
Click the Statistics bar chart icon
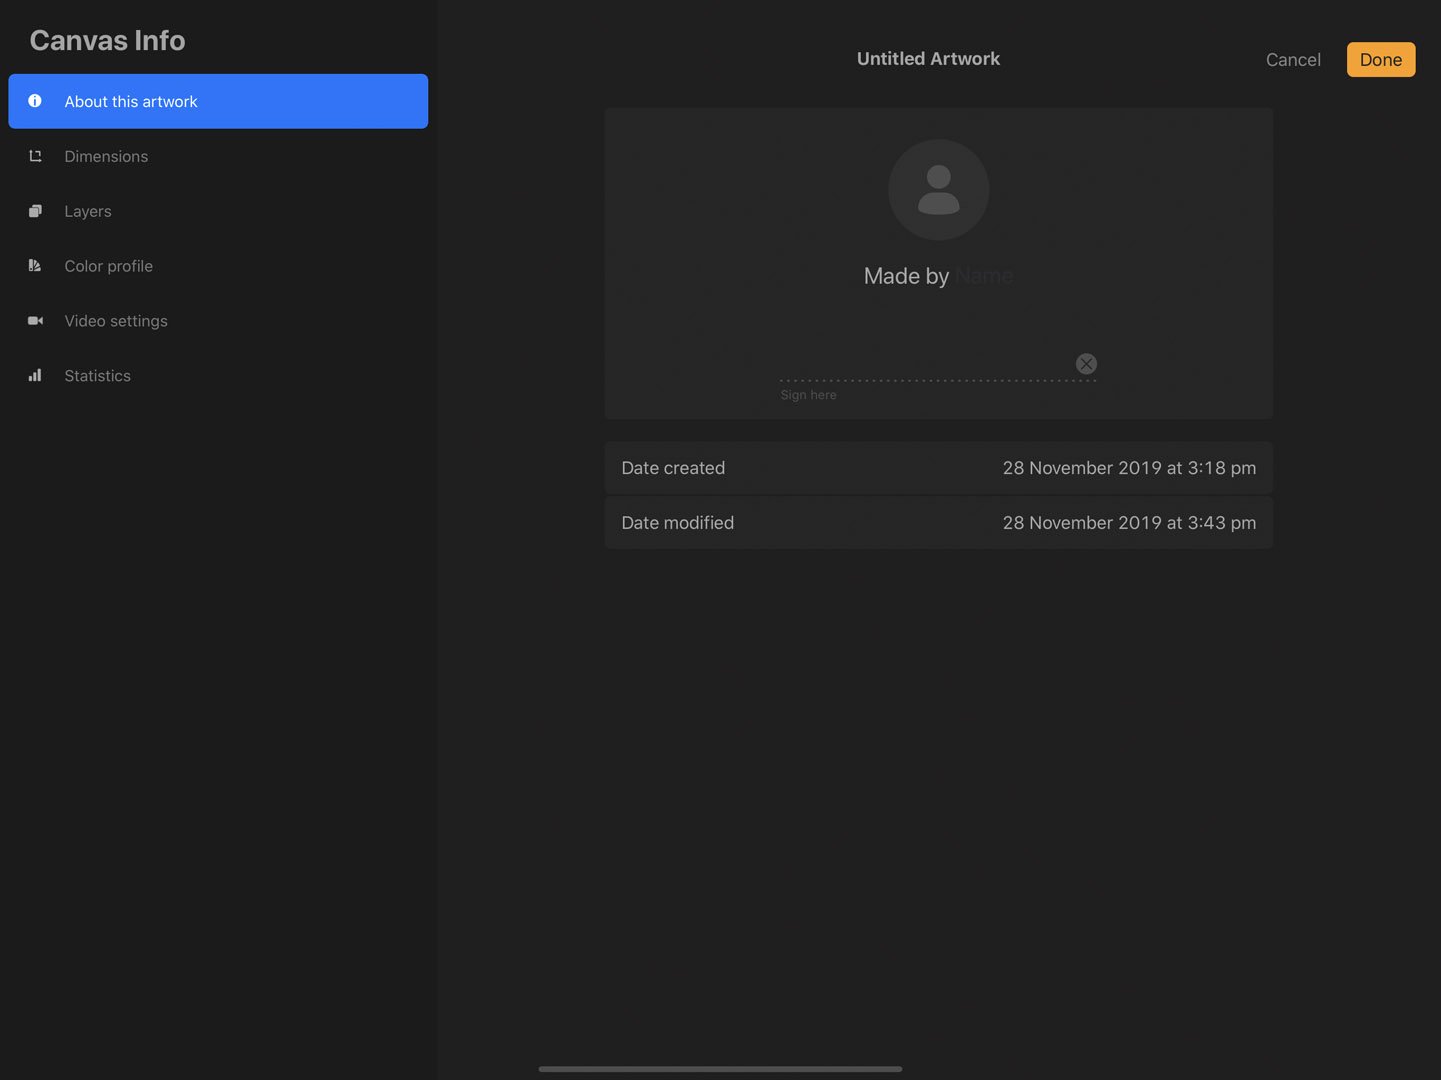point(35,375)
